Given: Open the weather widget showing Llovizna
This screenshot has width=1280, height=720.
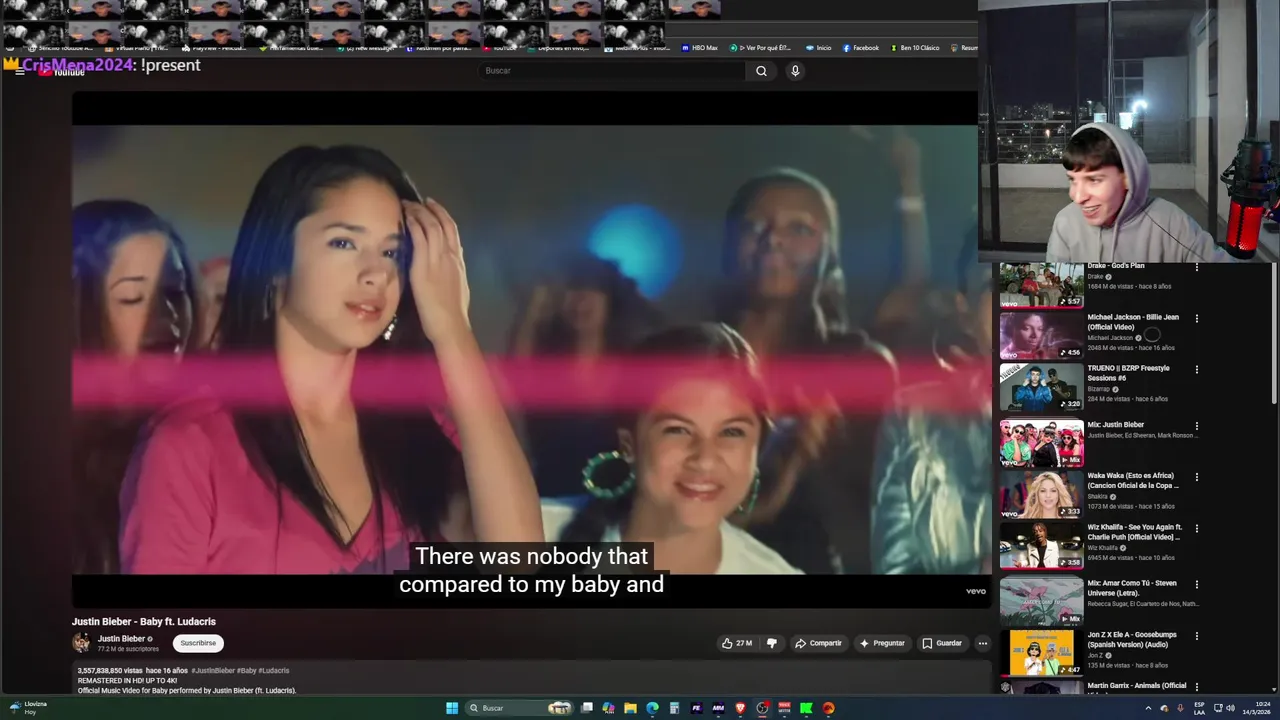Looking at the screenshot, I should [x=28, y=708].
